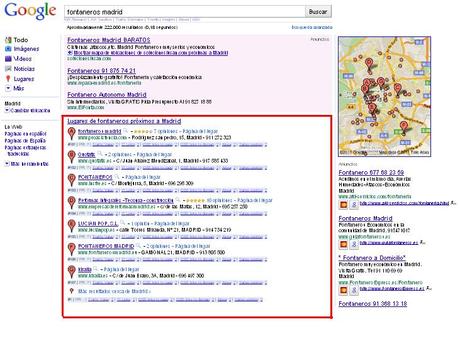
Task: Click the Noticias icon in left sidebar
Action: coord(8,69)
